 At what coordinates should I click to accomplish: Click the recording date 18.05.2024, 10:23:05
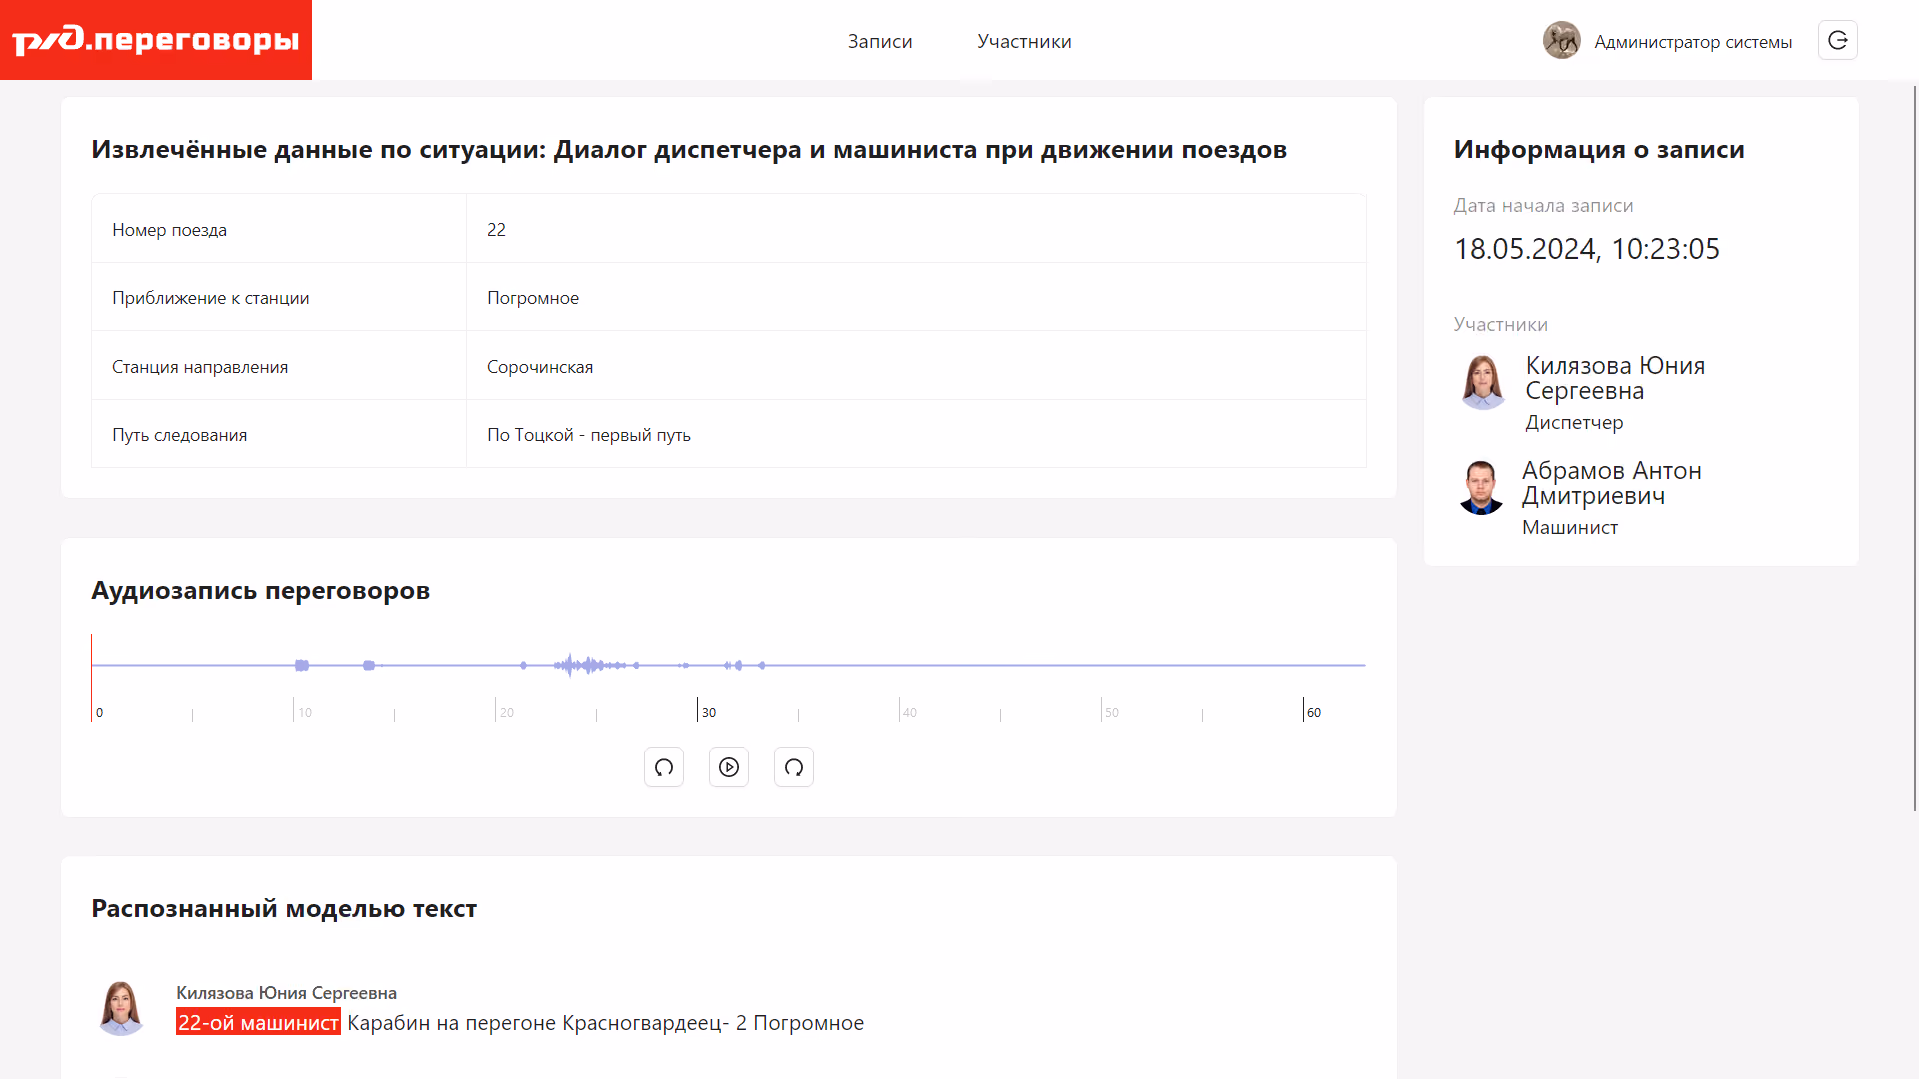[1586, 249]
